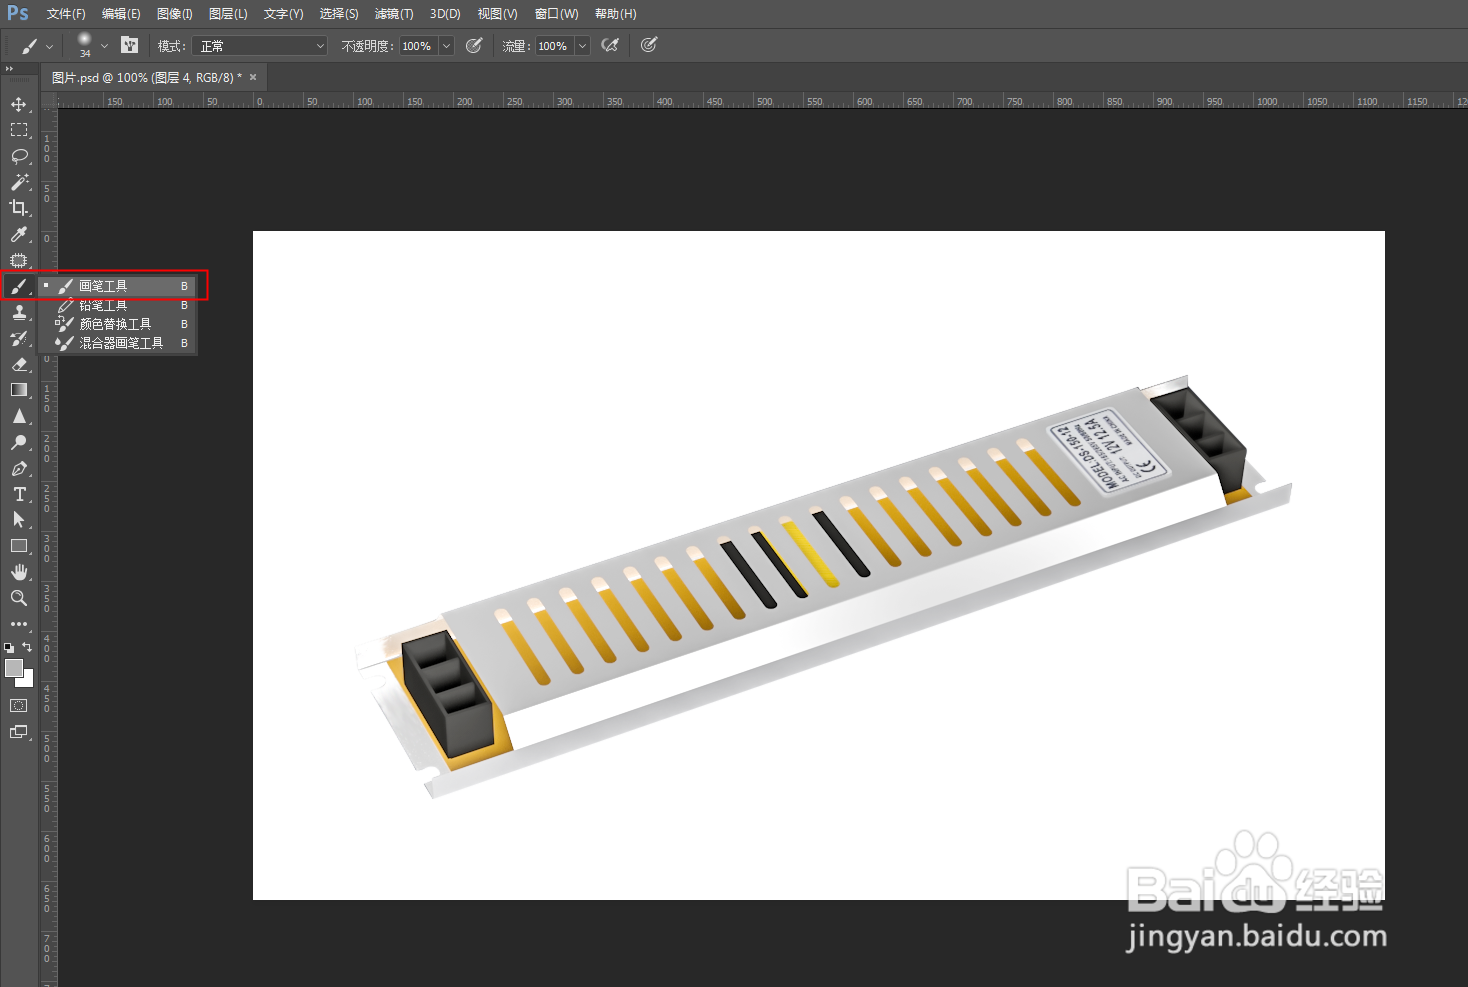Open the brush preset picker dropdown
This screenshot has height=987, width=1468.
tap(104, 46)
